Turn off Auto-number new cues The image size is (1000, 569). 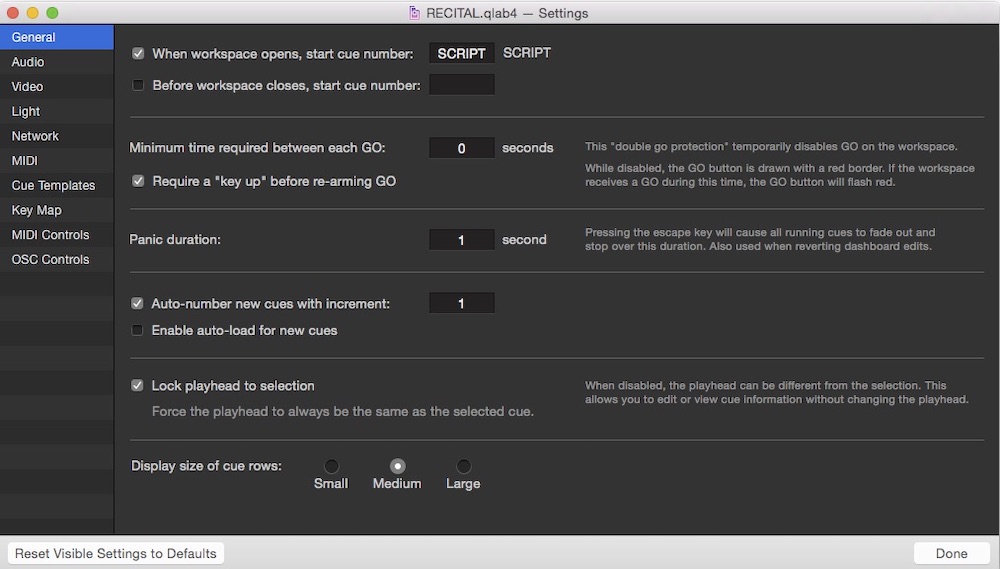tap(138, 303)
